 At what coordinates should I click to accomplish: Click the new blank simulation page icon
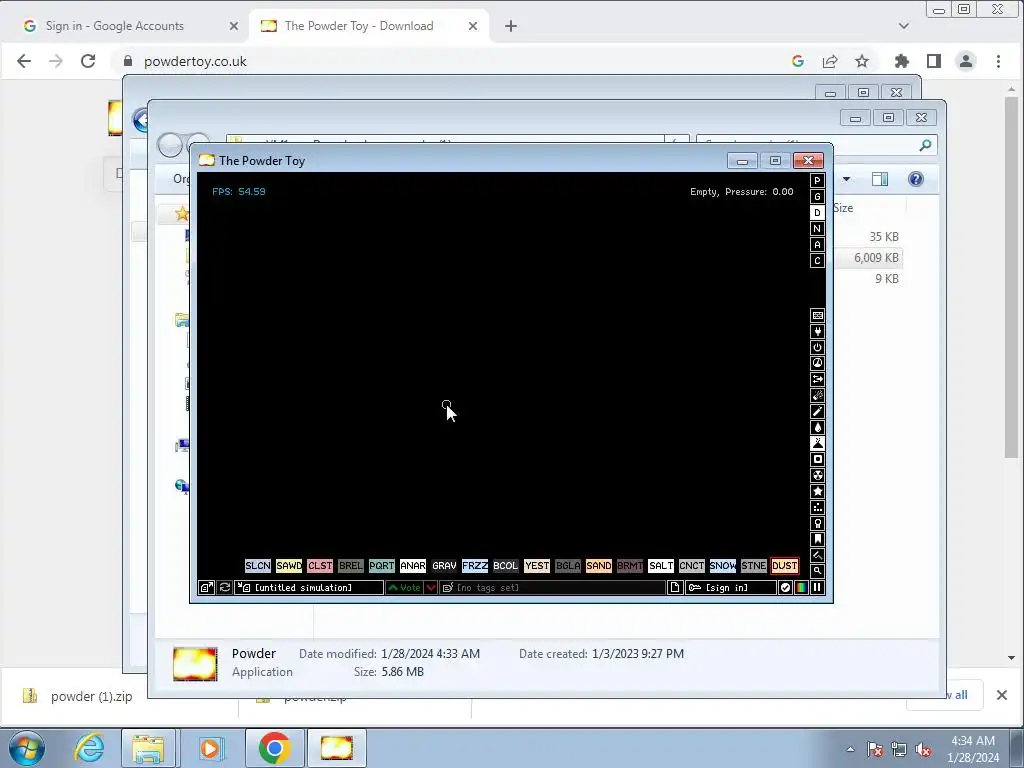pyautogui.click(x=675, y=588)
